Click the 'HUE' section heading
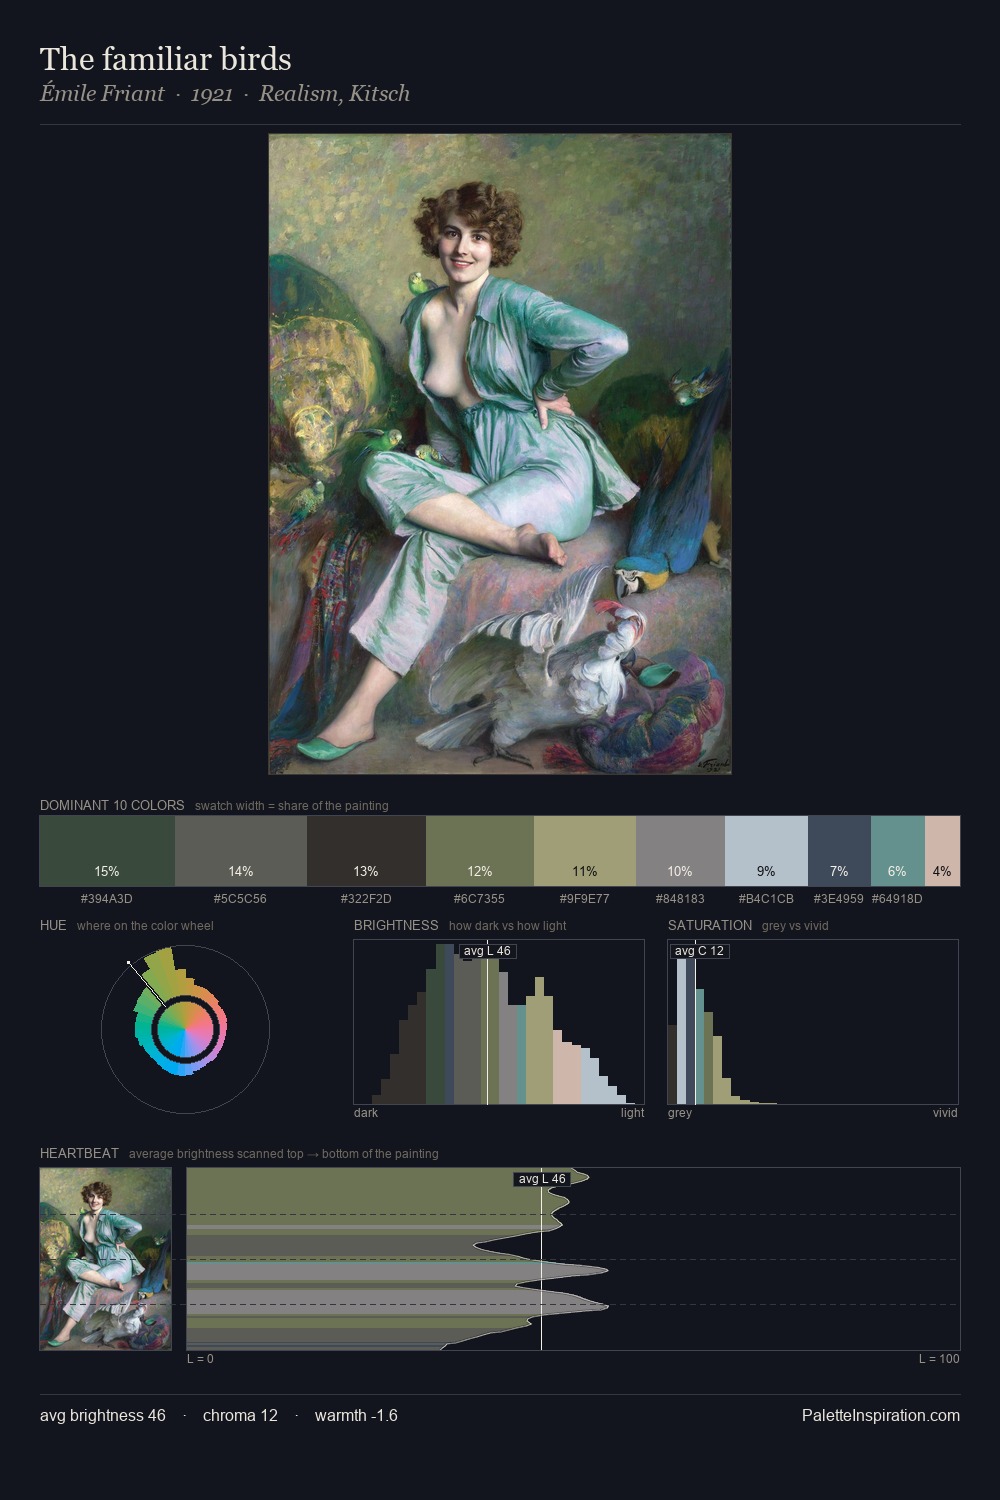 coord(53,925)
